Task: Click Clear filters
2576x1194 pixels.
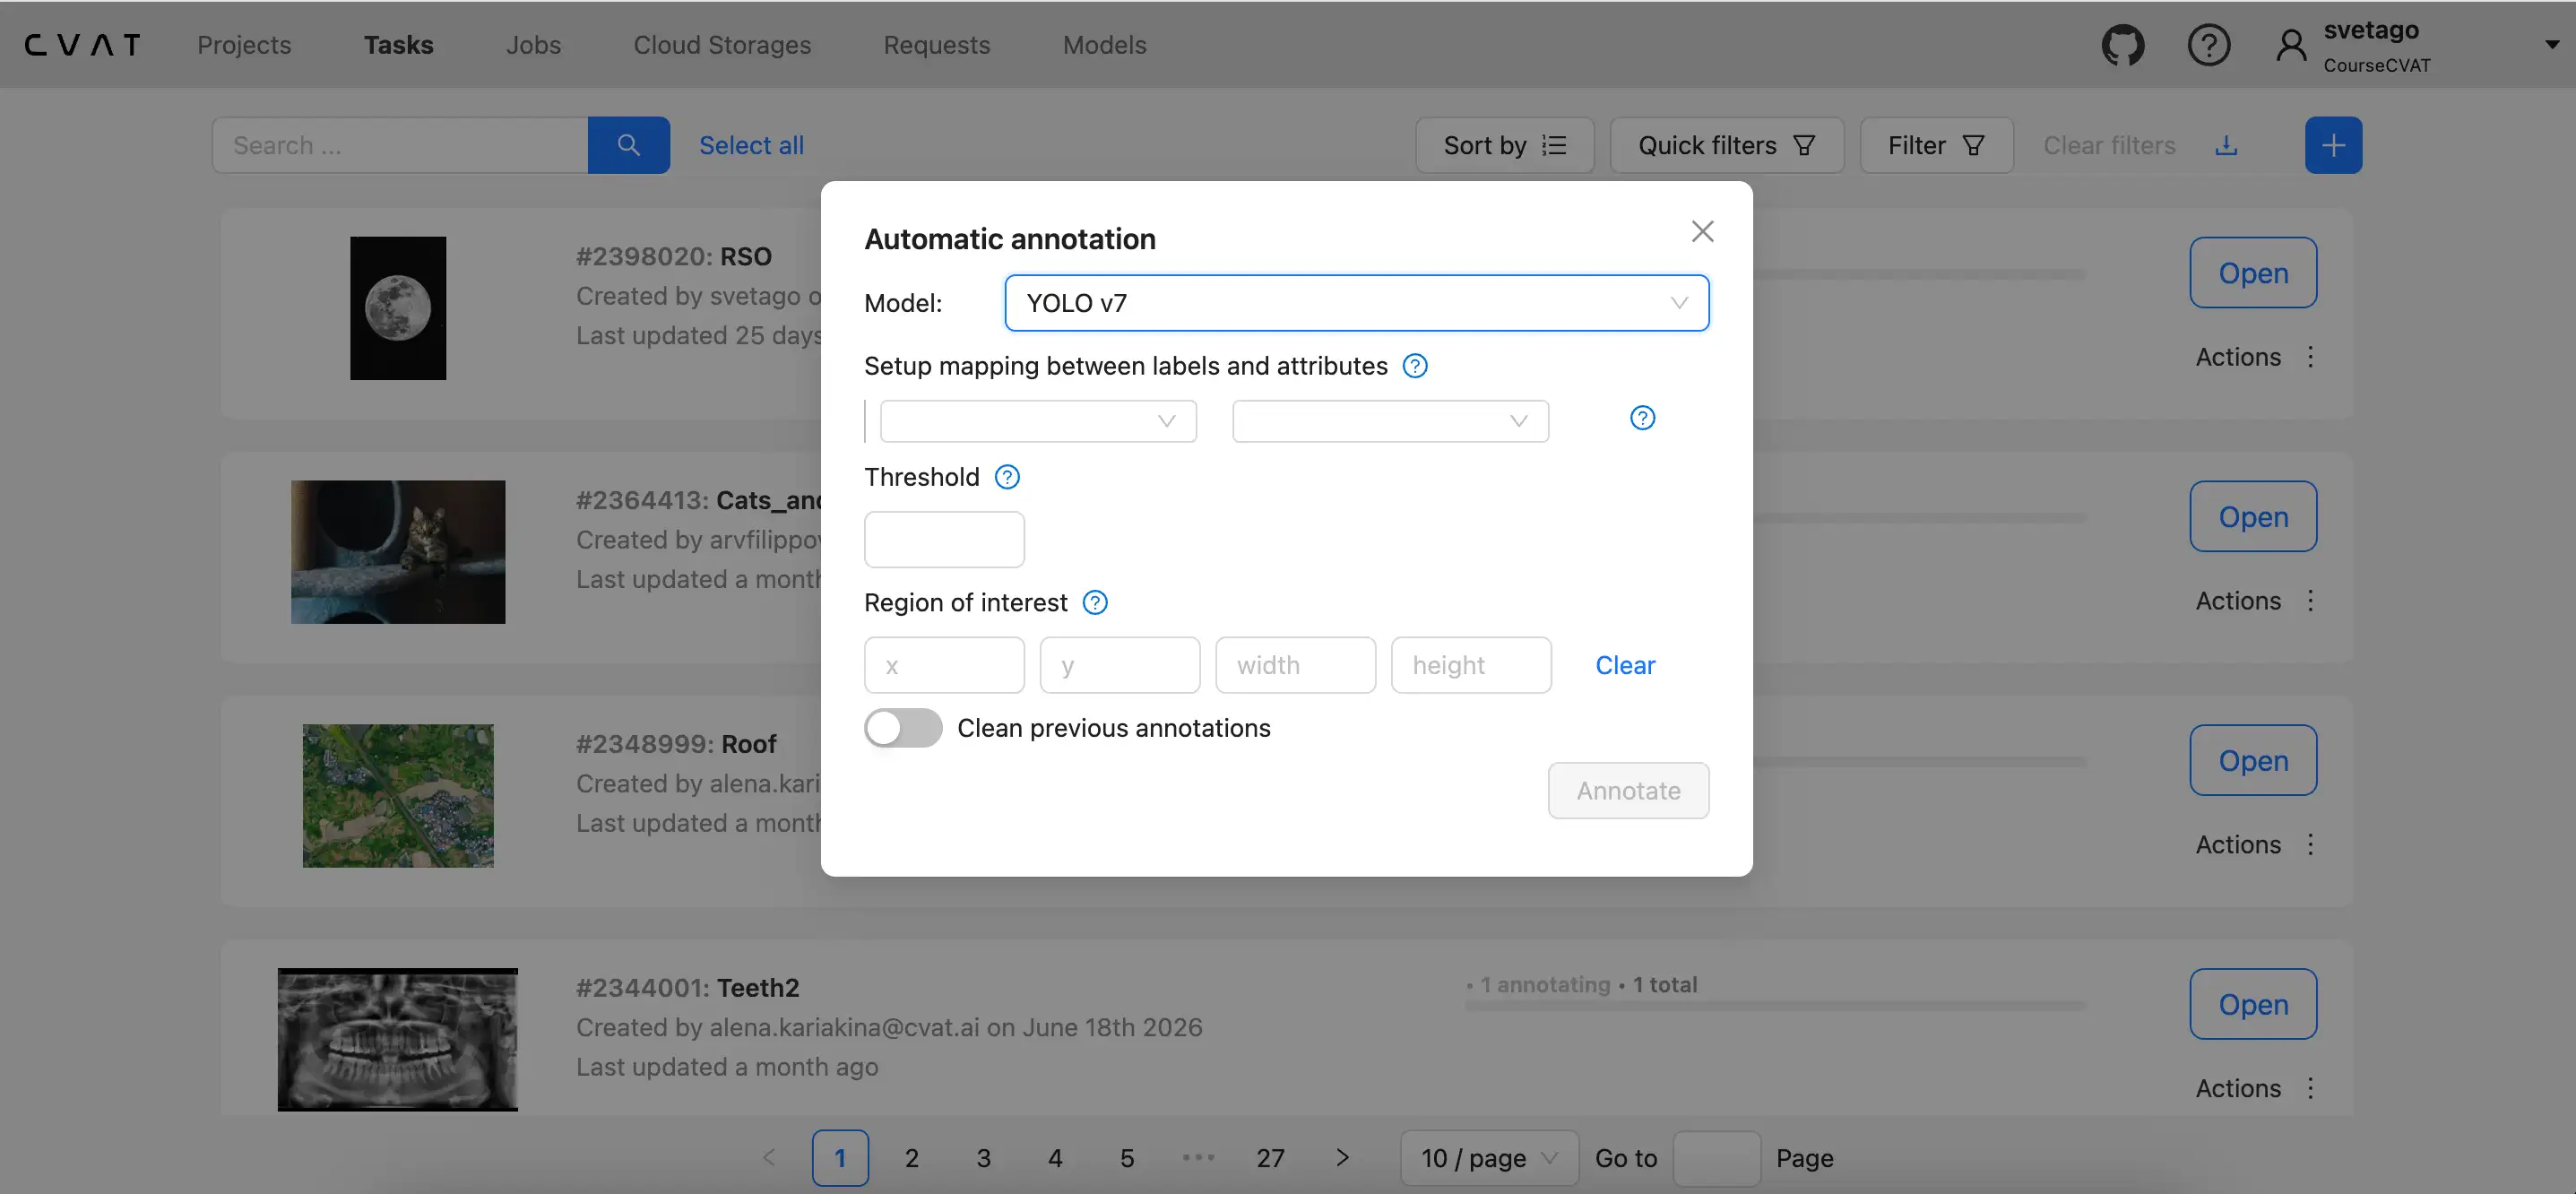Action: [x=2110, y=145]
